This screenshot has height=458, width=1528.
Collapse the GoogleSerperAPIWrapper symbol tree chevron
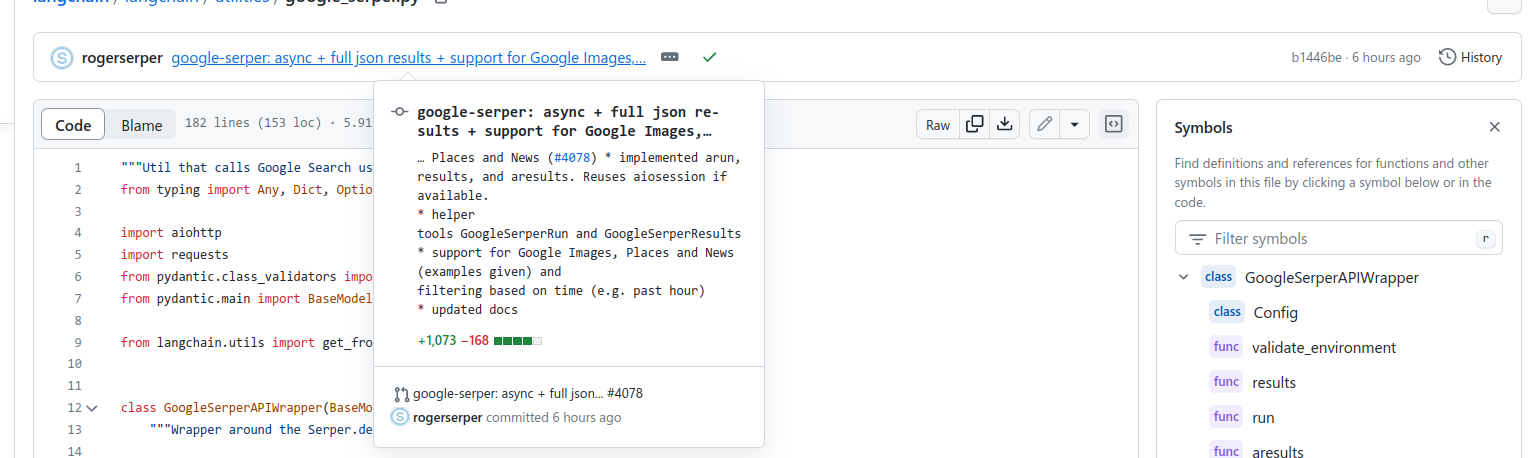1183,277
